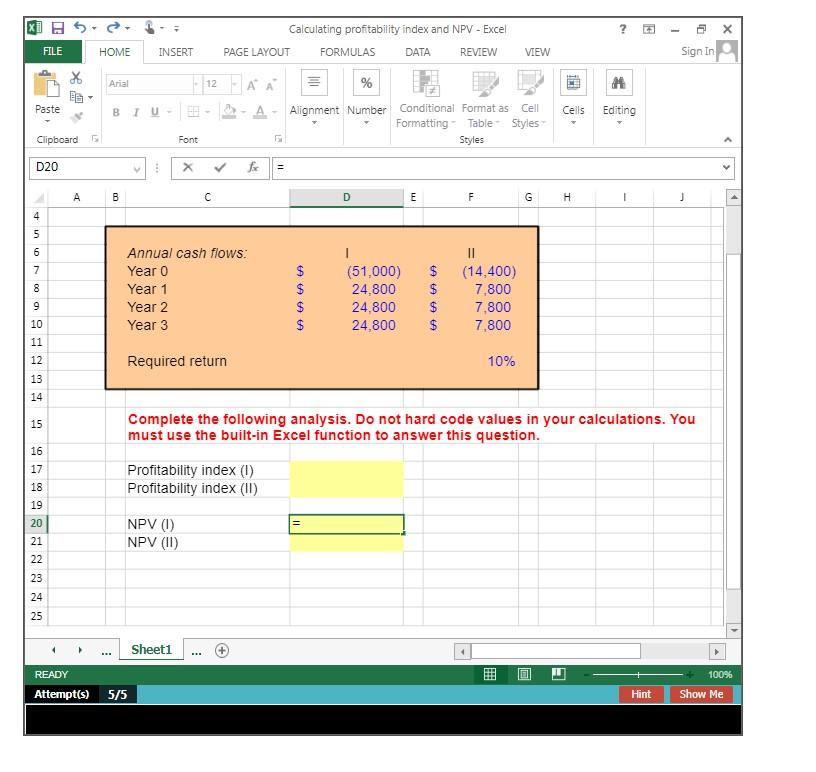816x772 pixels.
Task: Select the Sheet1 tab
Action: click(151, 649)
